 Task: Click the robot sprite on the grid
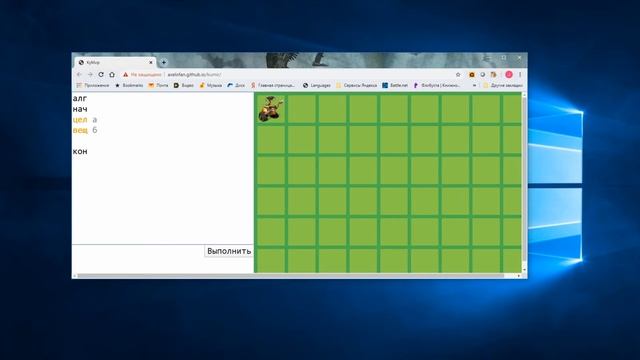tap(270, 109)
